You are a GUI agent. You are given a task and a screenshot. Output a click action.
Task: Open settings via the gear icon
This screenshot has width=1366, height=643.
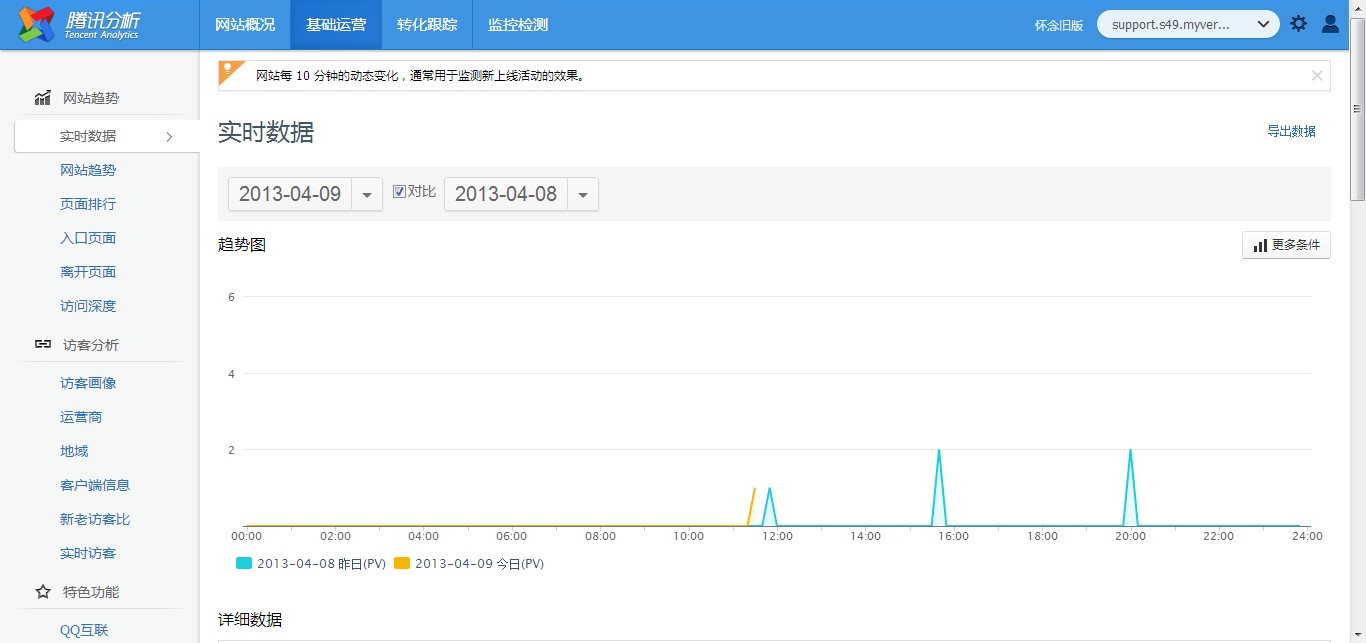(x=1298, y=24)
